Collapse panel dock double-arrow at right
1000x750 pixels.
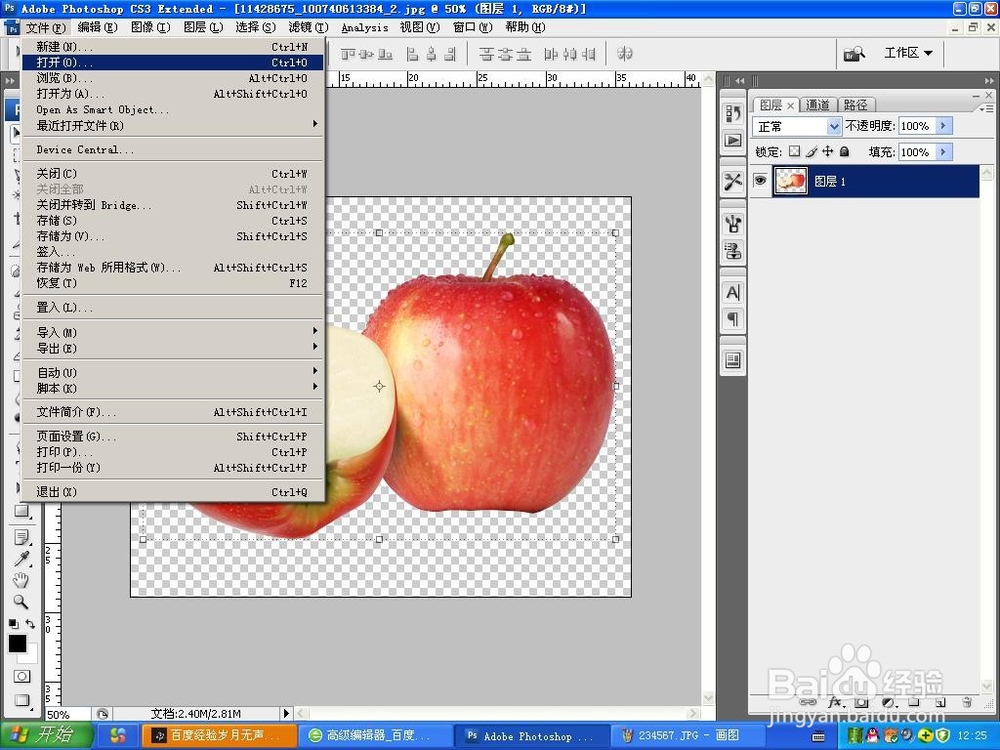(989, 81)
